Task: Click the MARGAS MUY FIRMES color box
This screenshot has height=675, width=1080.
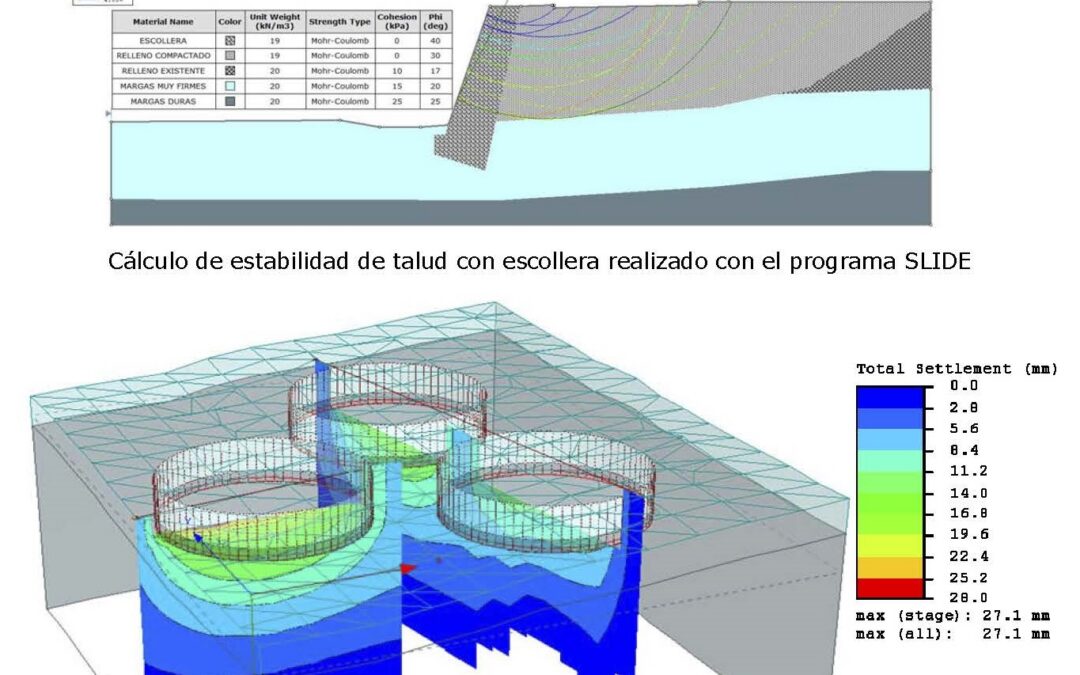Action: 229,85
